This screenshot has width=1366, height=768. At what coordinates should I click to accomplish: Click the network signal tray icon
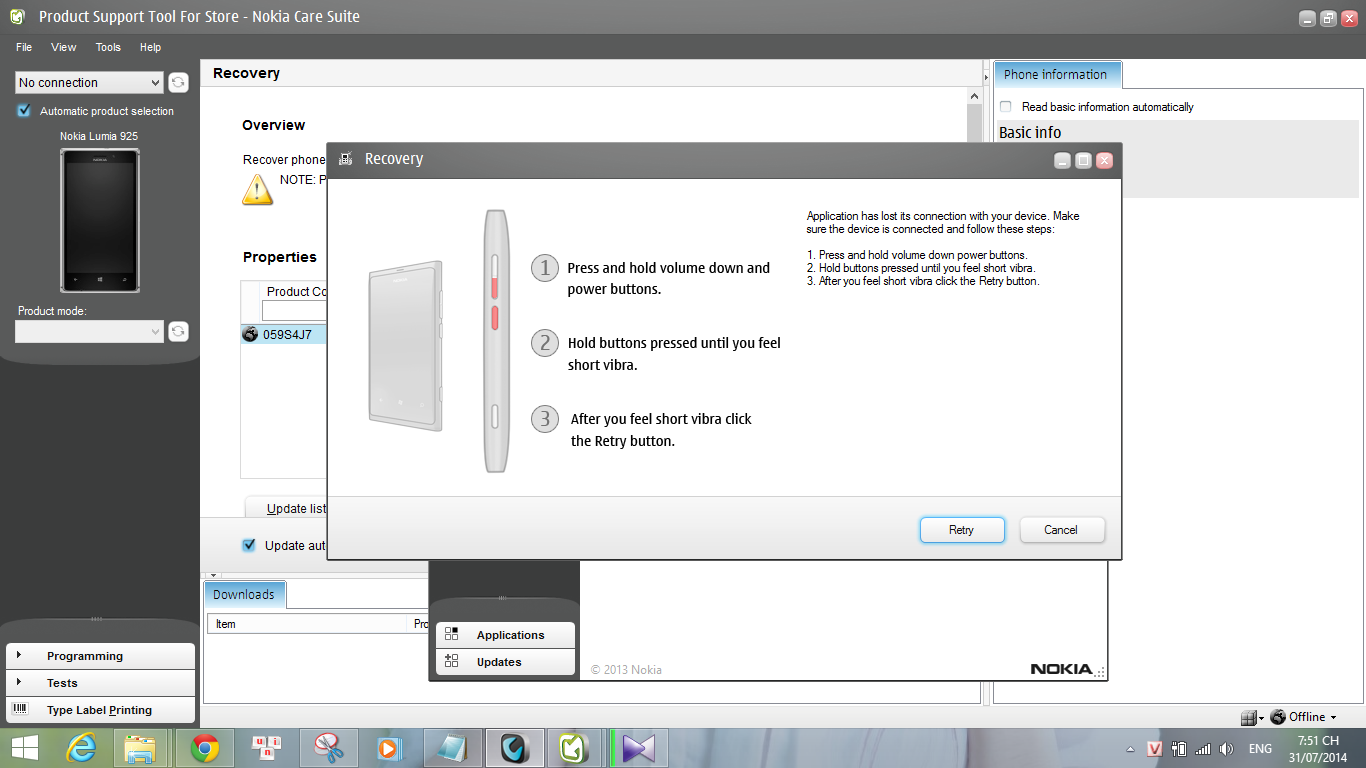click(1203, 748)
